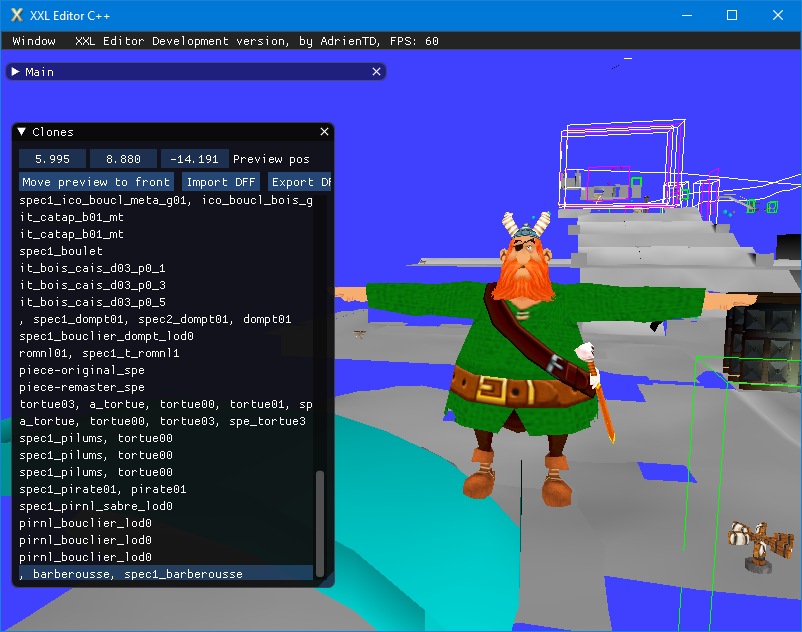Close the Clones panel
This screenshot has height=632, width=802.
tap(324, 132)
